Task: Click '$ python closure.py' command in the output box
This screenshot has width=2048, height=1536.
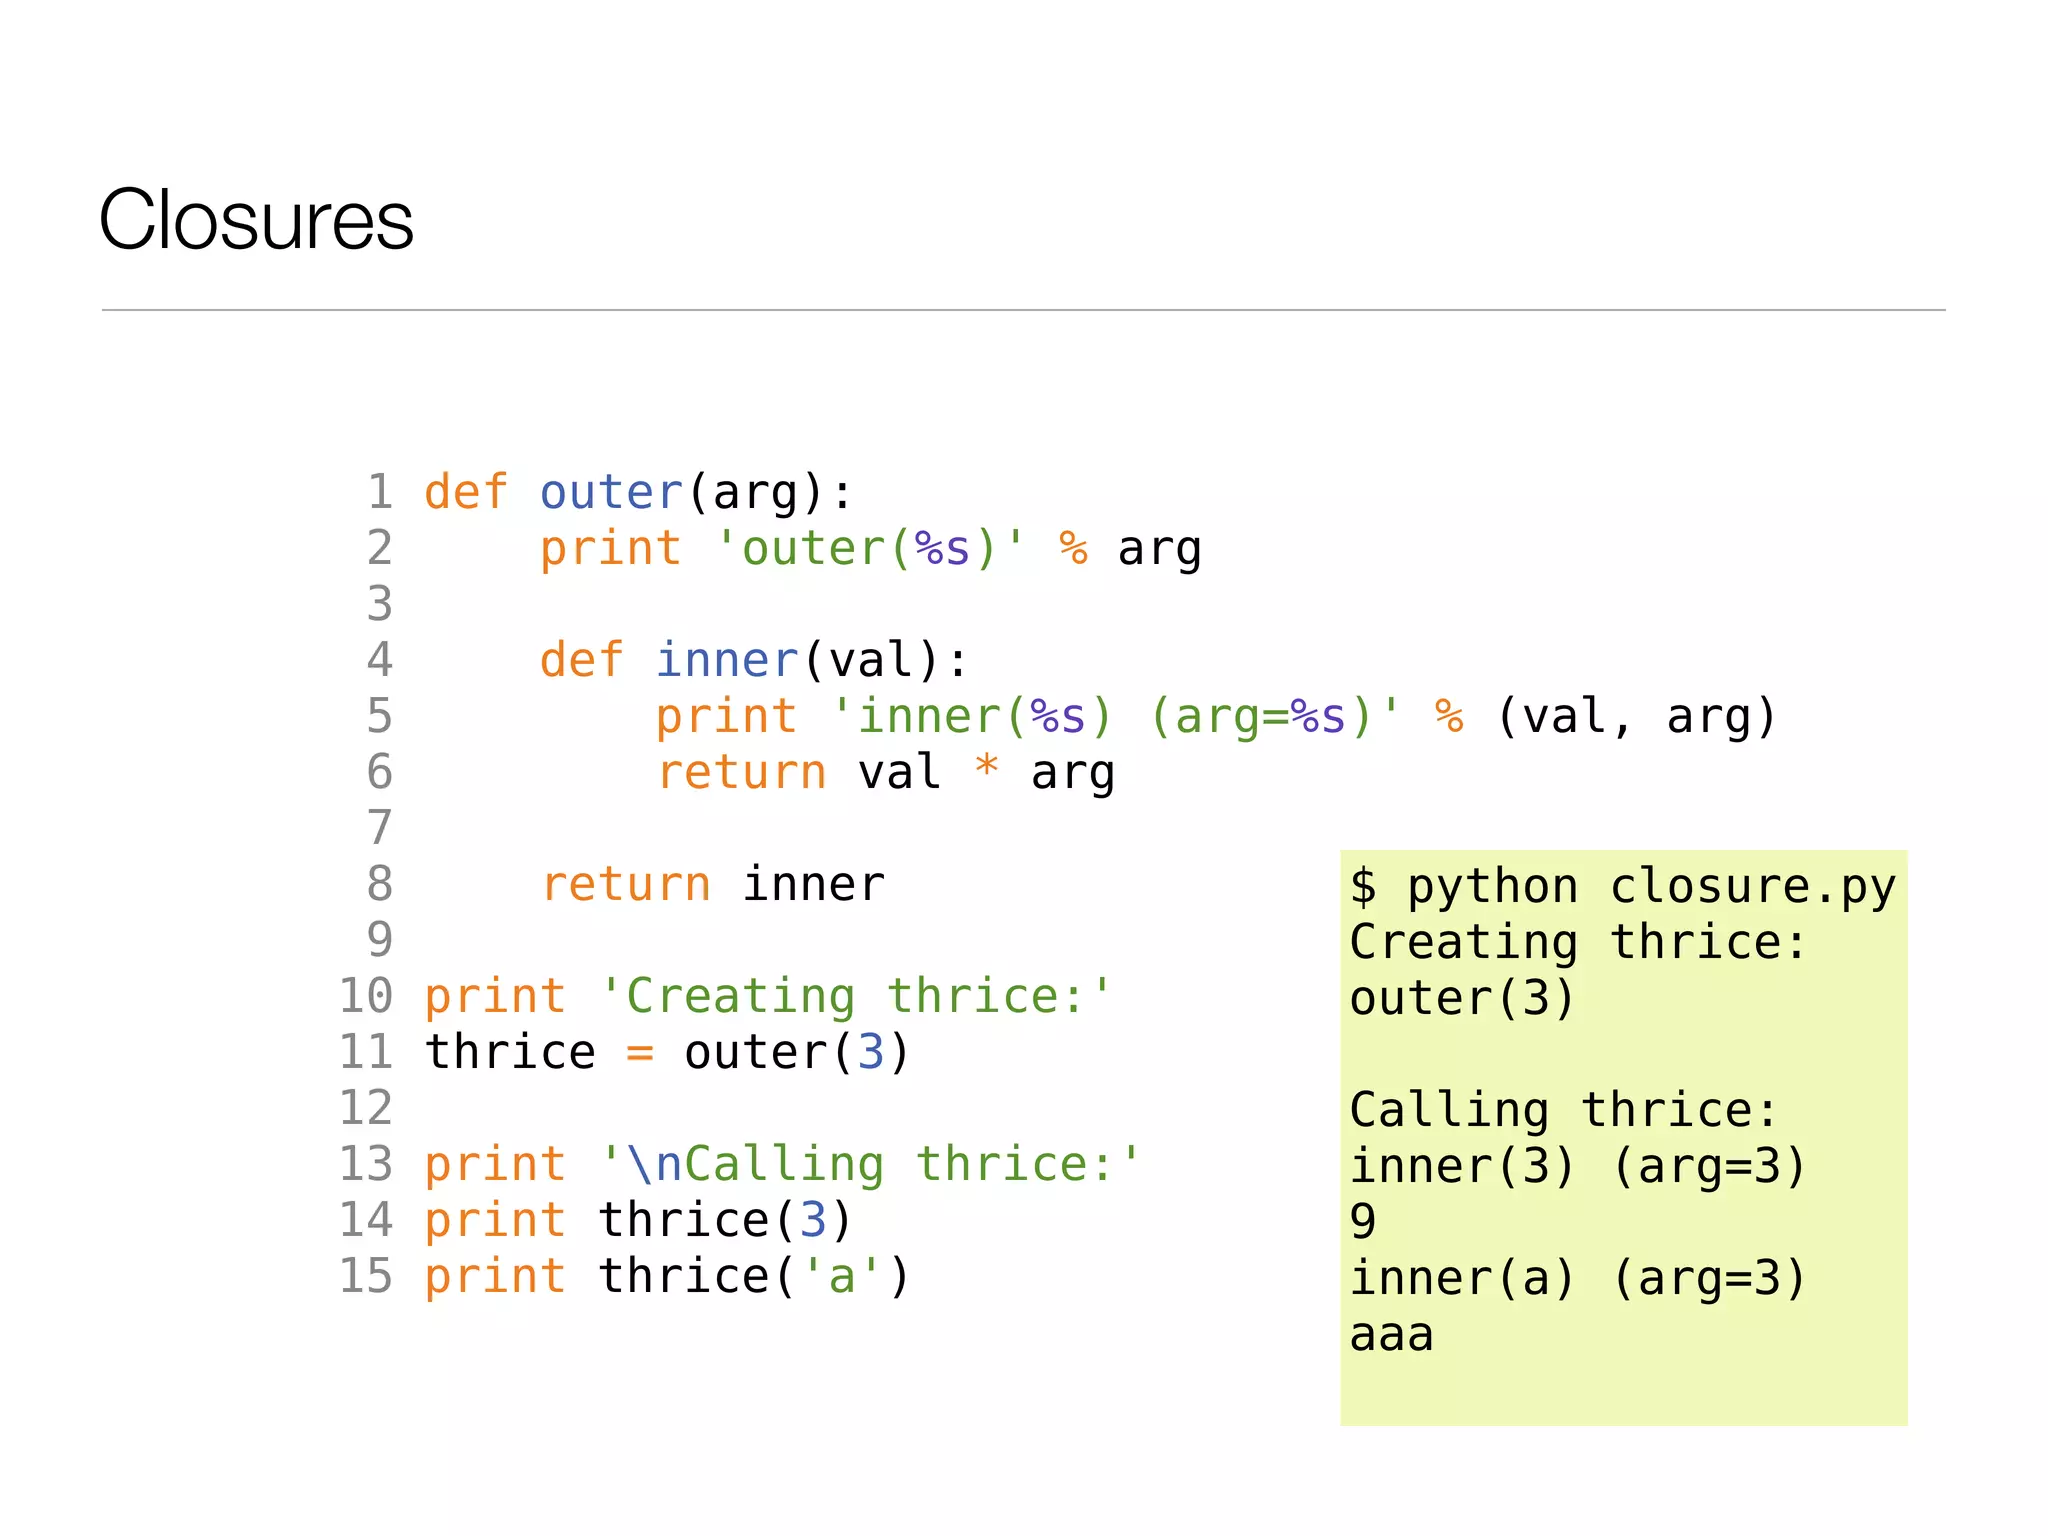Action: (x=1622, y=887)
